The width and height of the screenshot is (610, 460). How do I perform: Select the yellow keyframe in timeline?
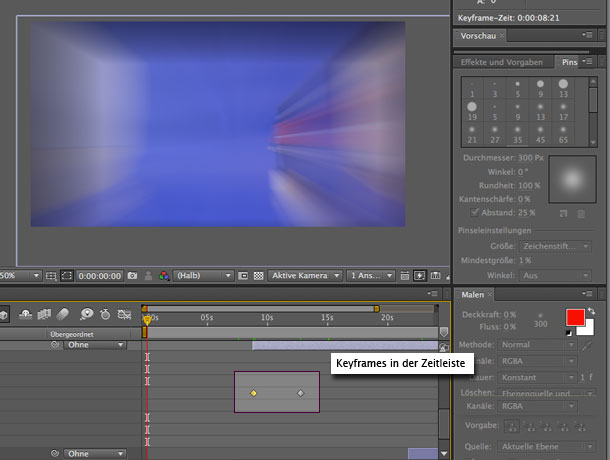(x=253, y=393)
